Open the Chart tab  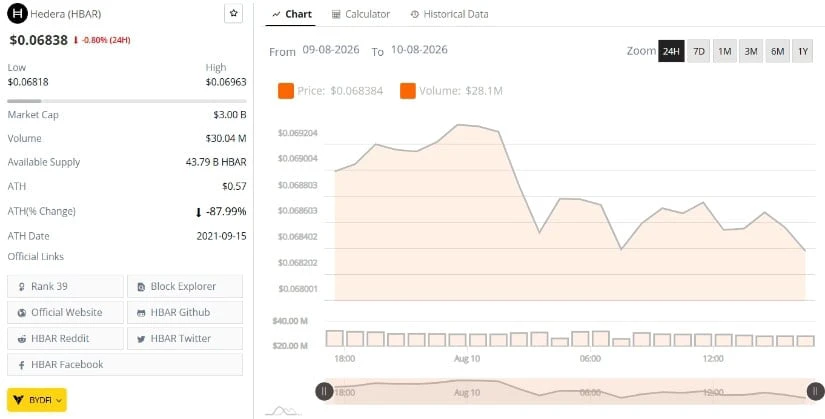(292, 14)
